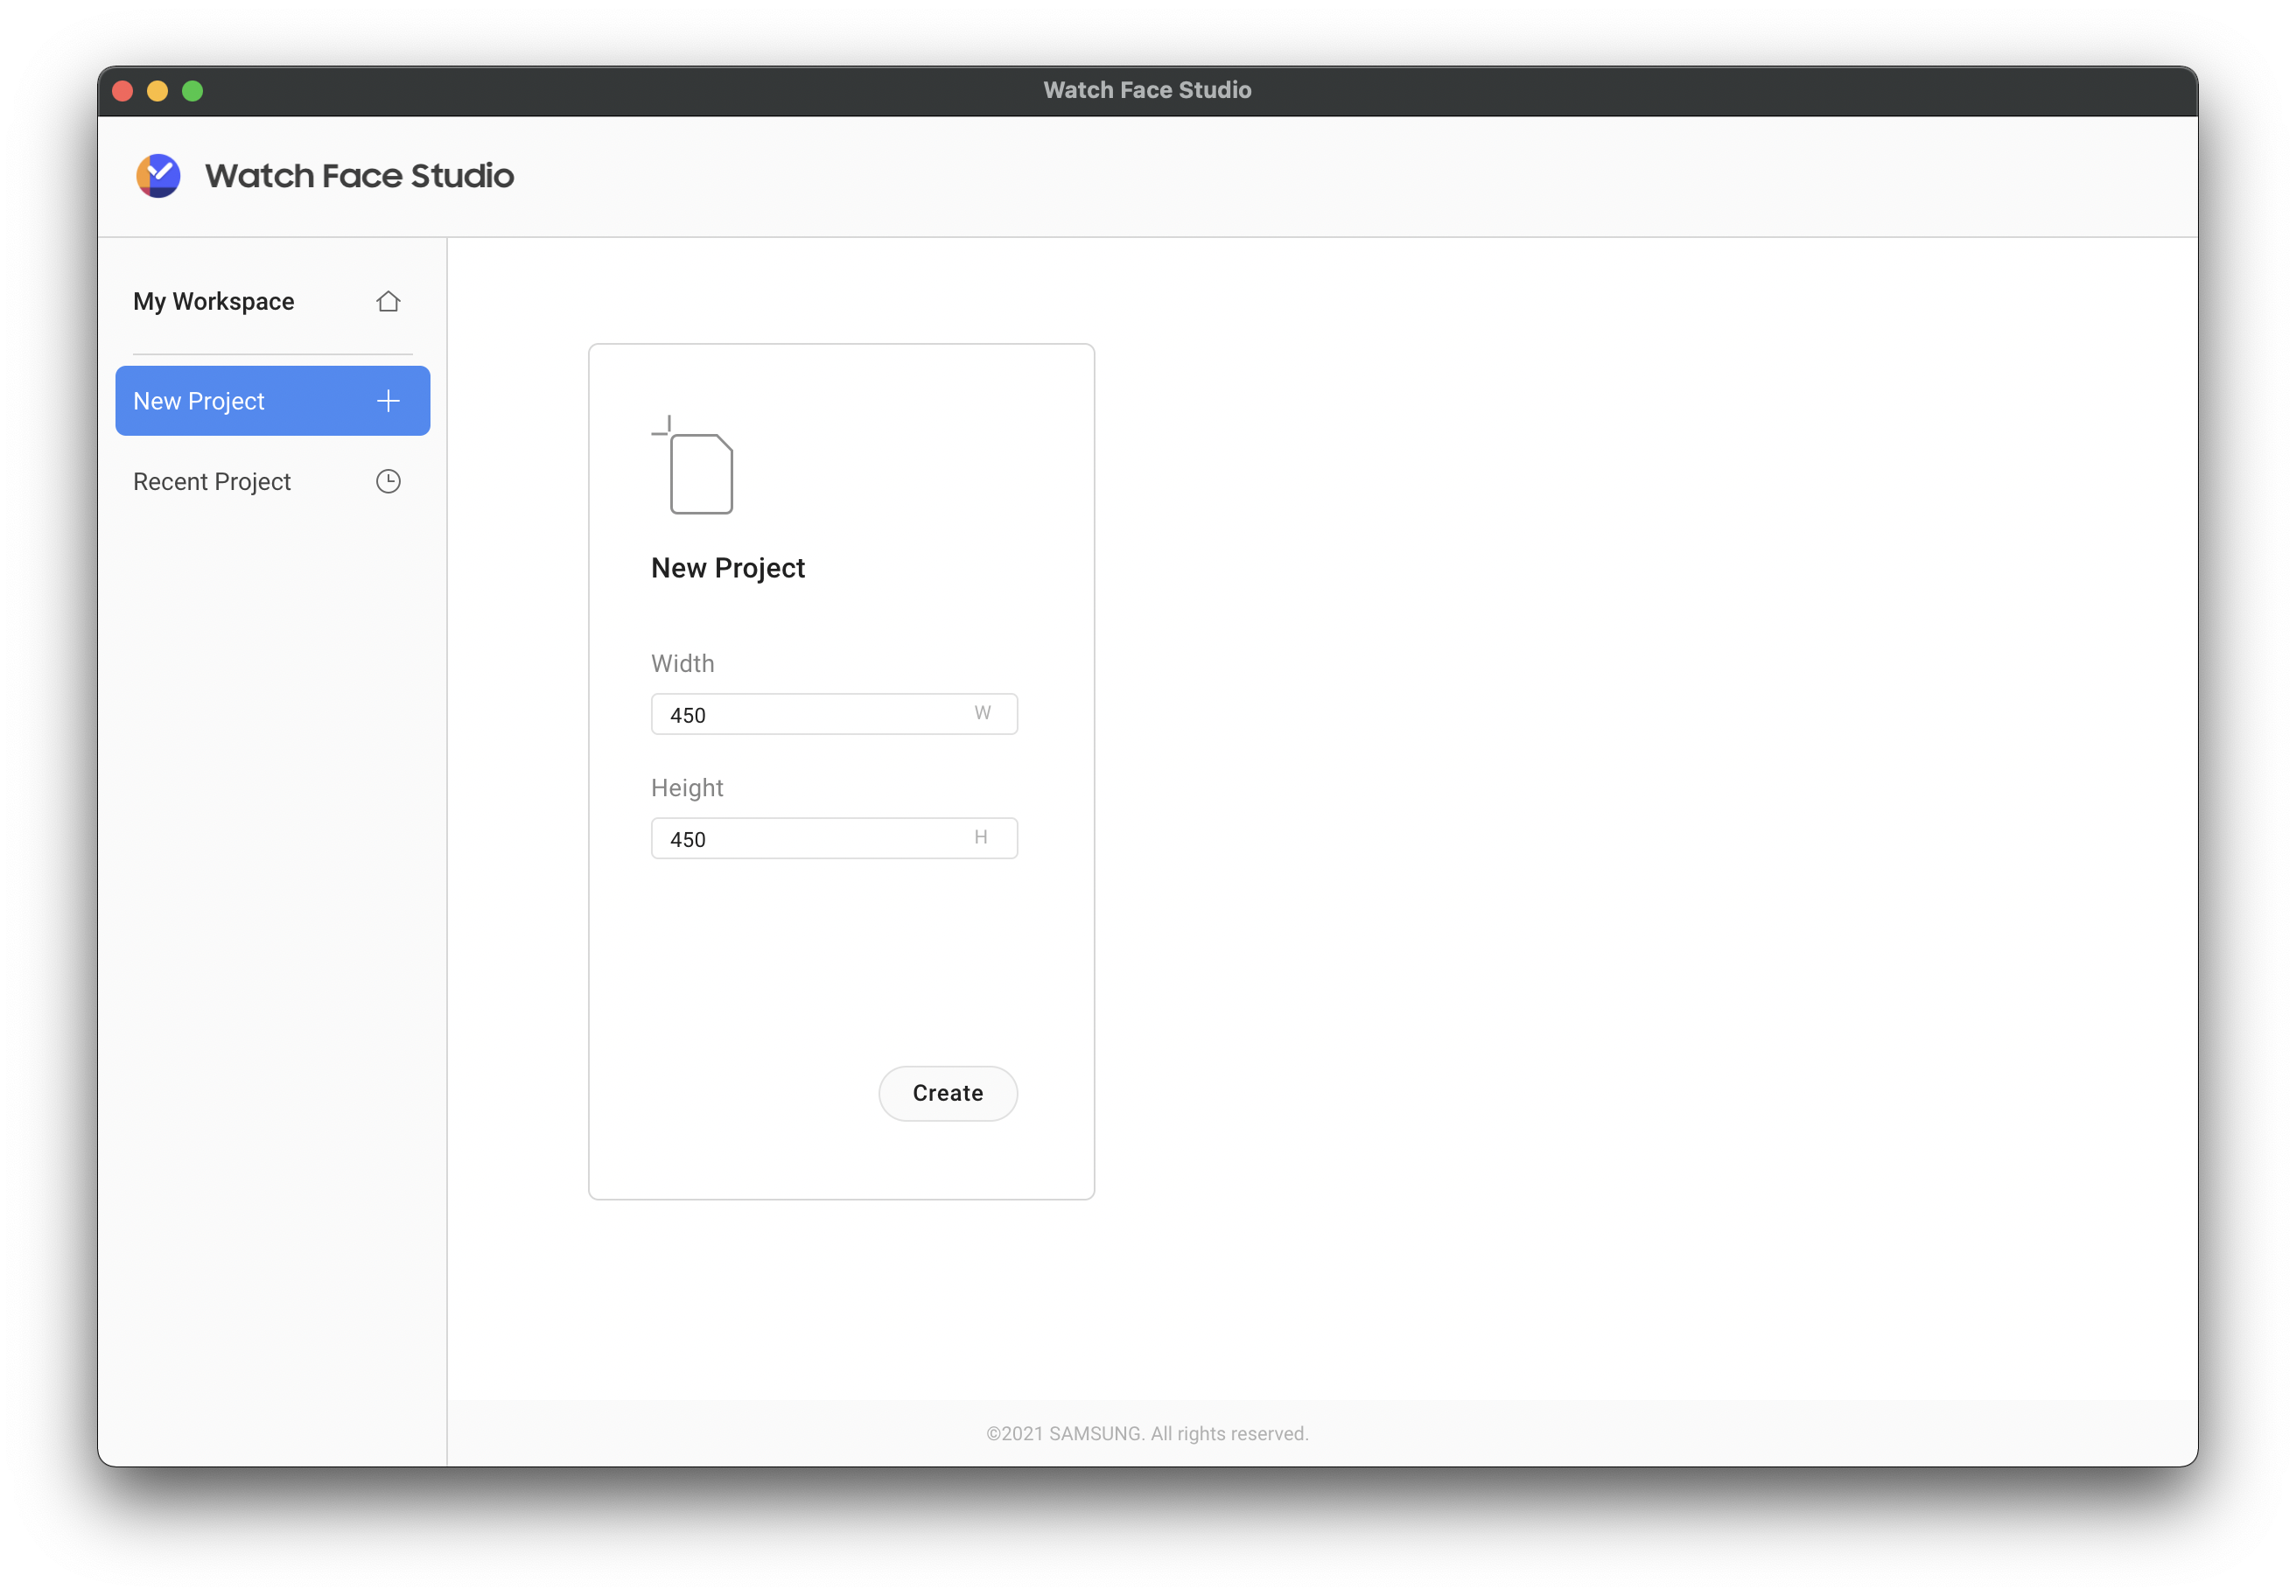The width and height of the screenshot is (2296, 1596).
Task: Select New Project in the sidebar
Action: coord(200,401)
